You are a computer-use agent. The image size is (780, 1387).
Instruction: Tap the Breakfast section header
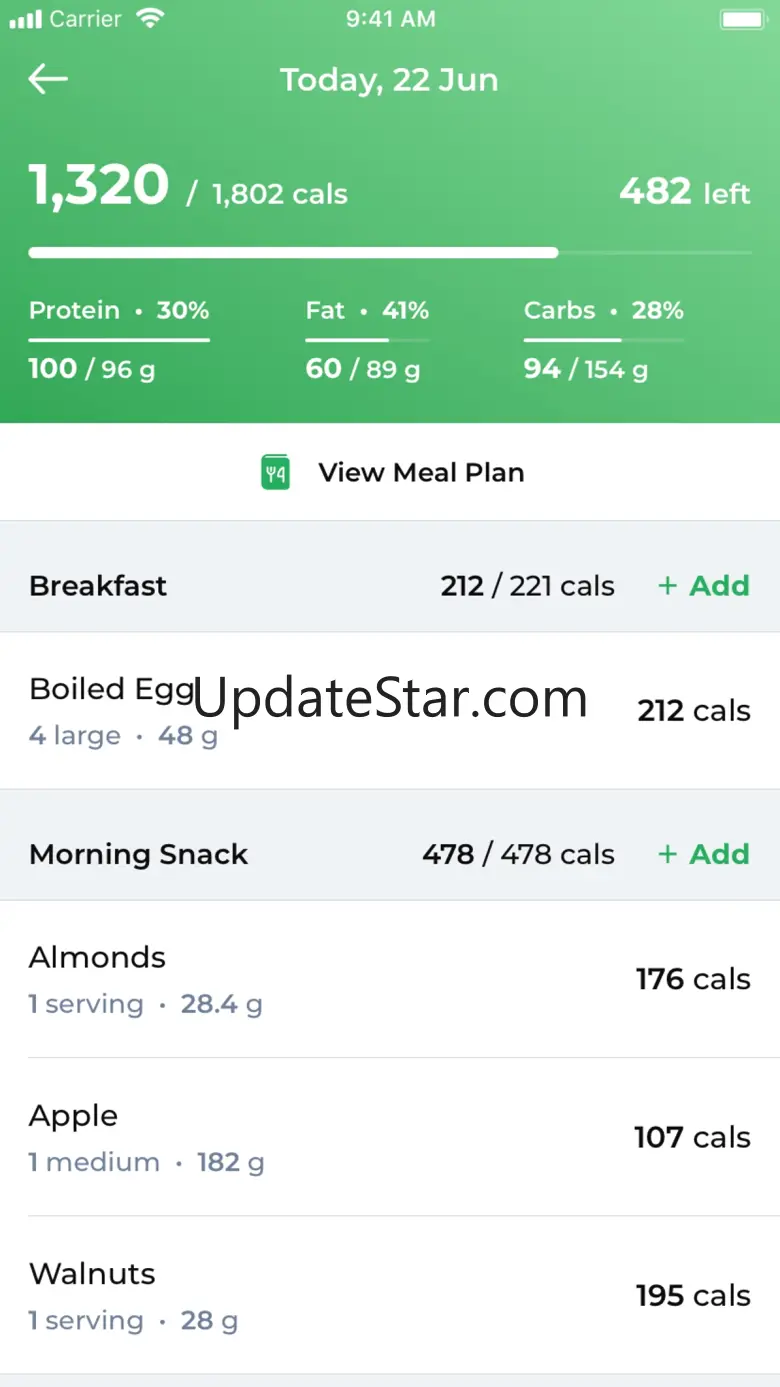[x=98, y=585]
